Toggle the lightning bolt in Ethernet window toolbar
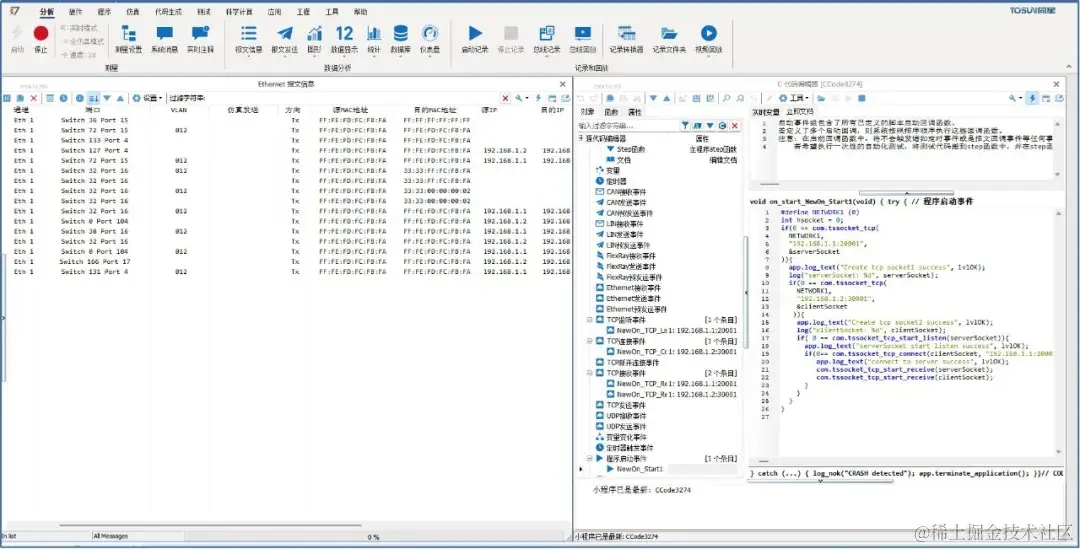1080x549 pixels. click(x=539, y=99)
